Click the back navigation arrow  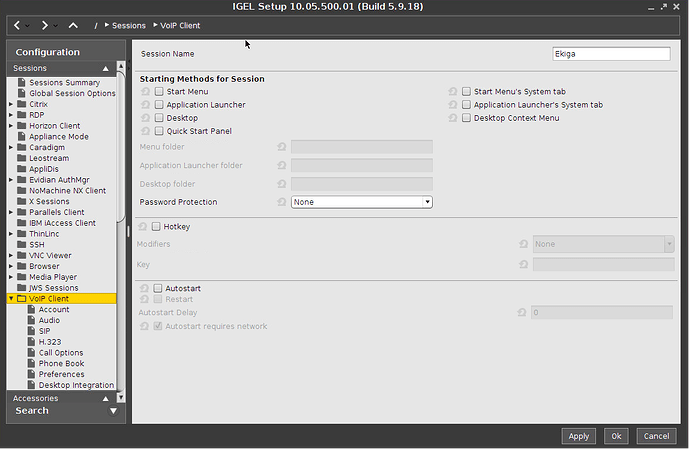(x=17, y=24)
